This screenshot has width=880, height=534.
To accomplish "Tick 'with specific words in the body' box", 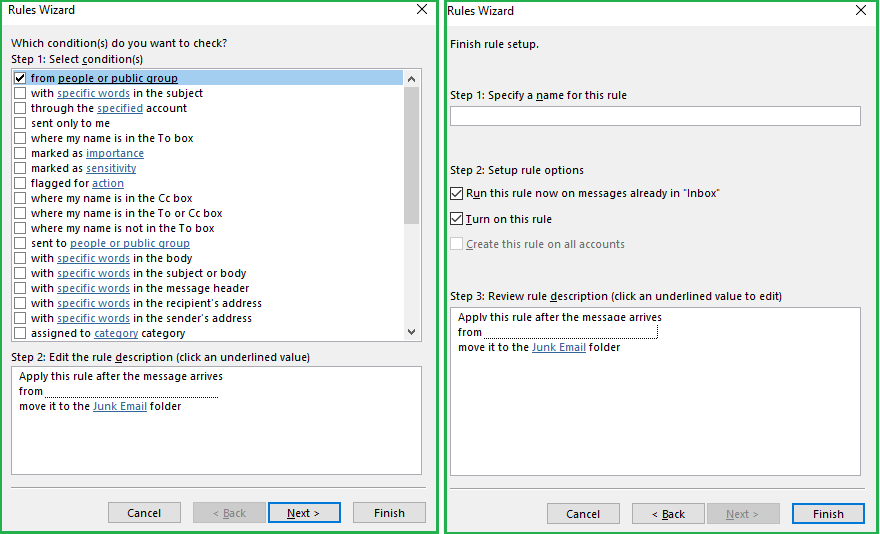I will (x=20, y=258).
